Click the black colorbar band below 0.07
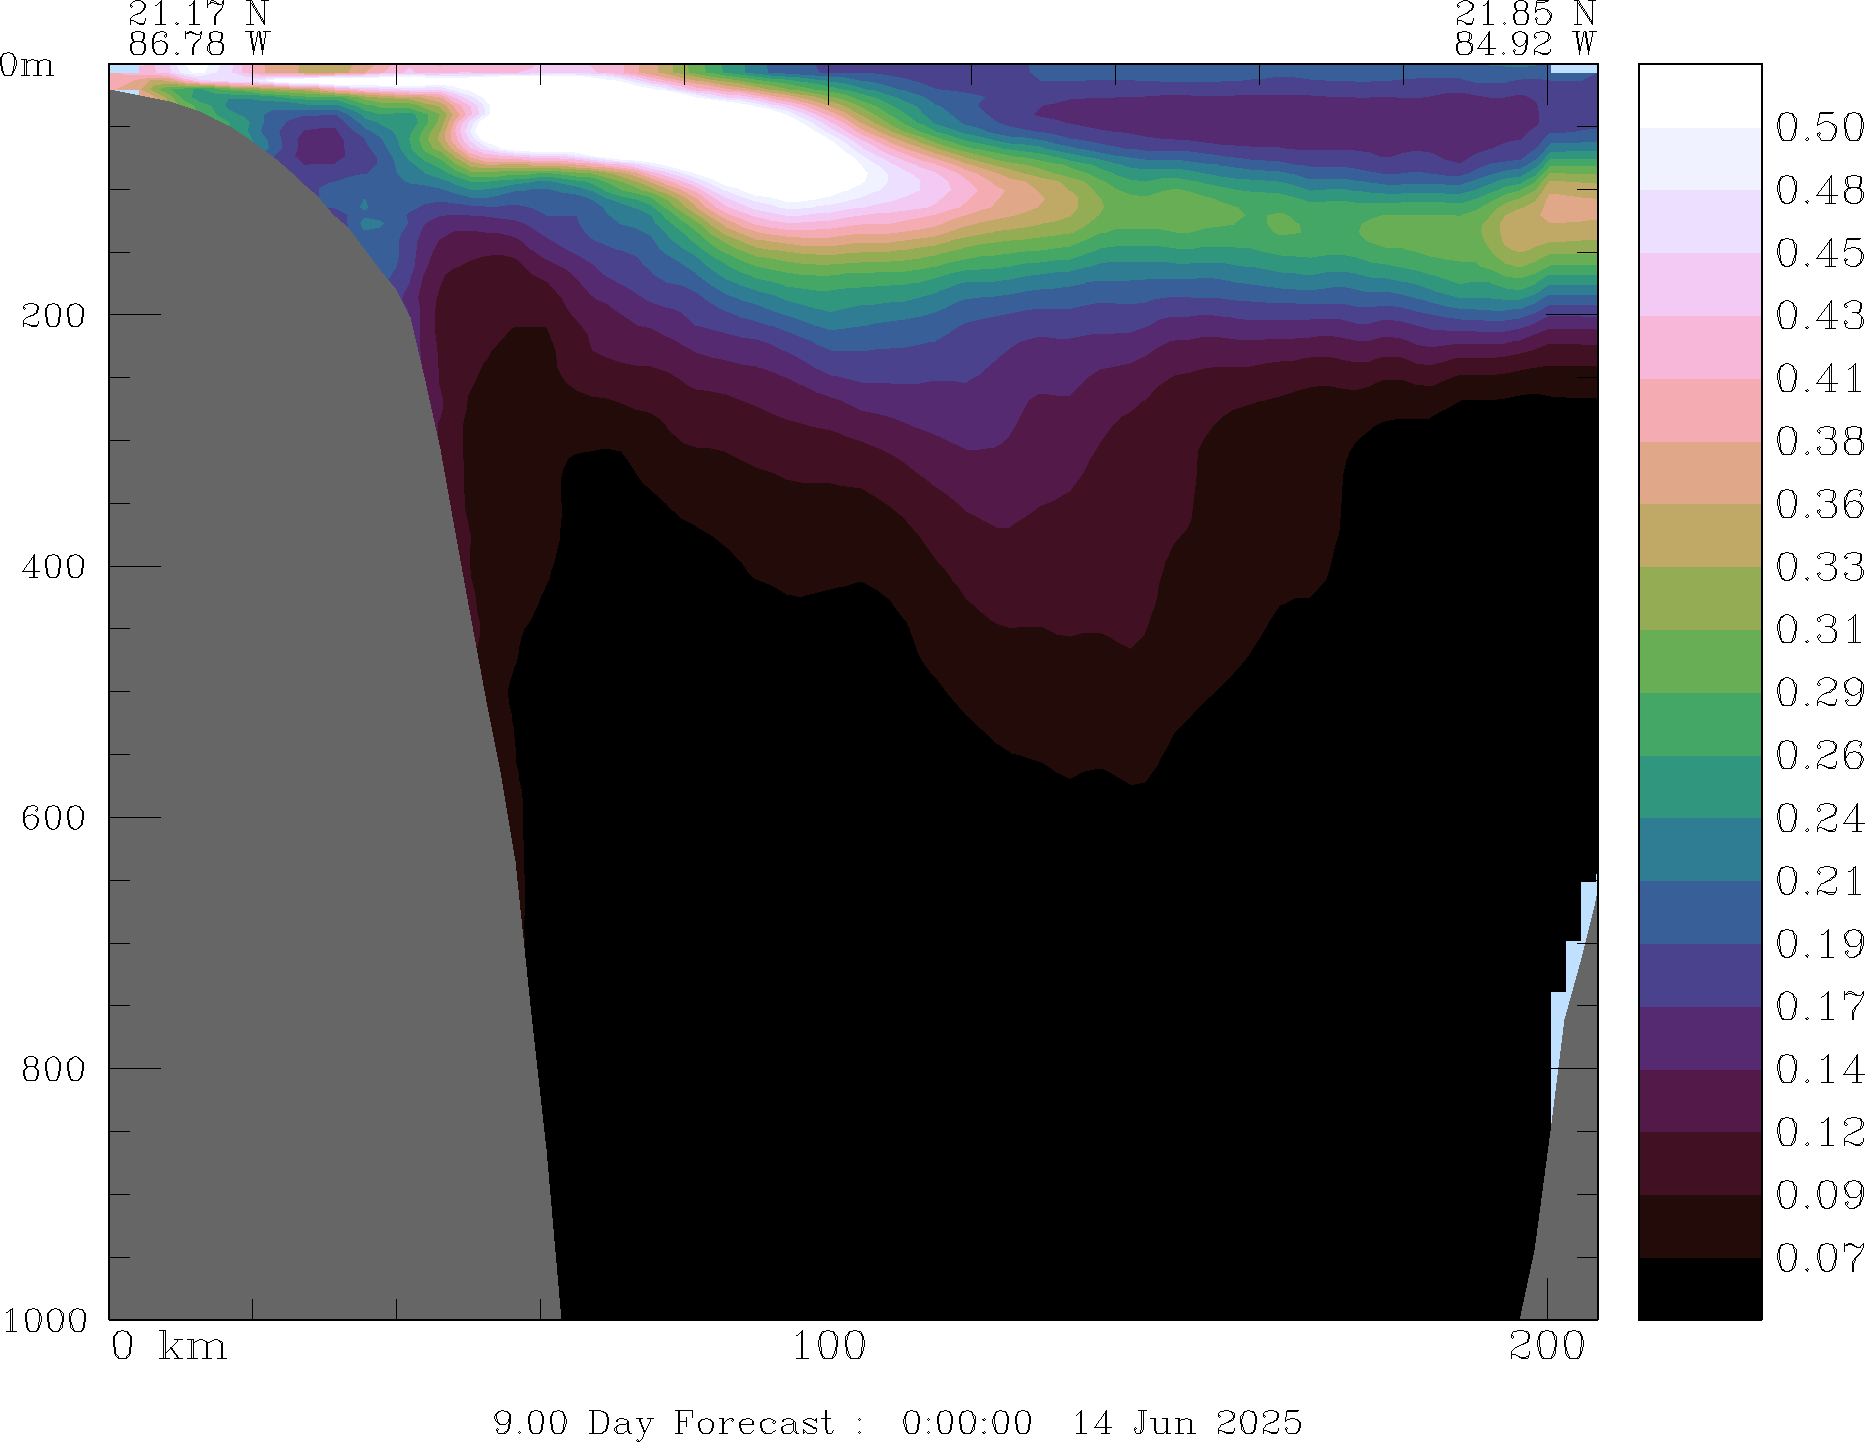The width and height of the screenshot is (1865, 1442). click(x=1699, y=1288)
